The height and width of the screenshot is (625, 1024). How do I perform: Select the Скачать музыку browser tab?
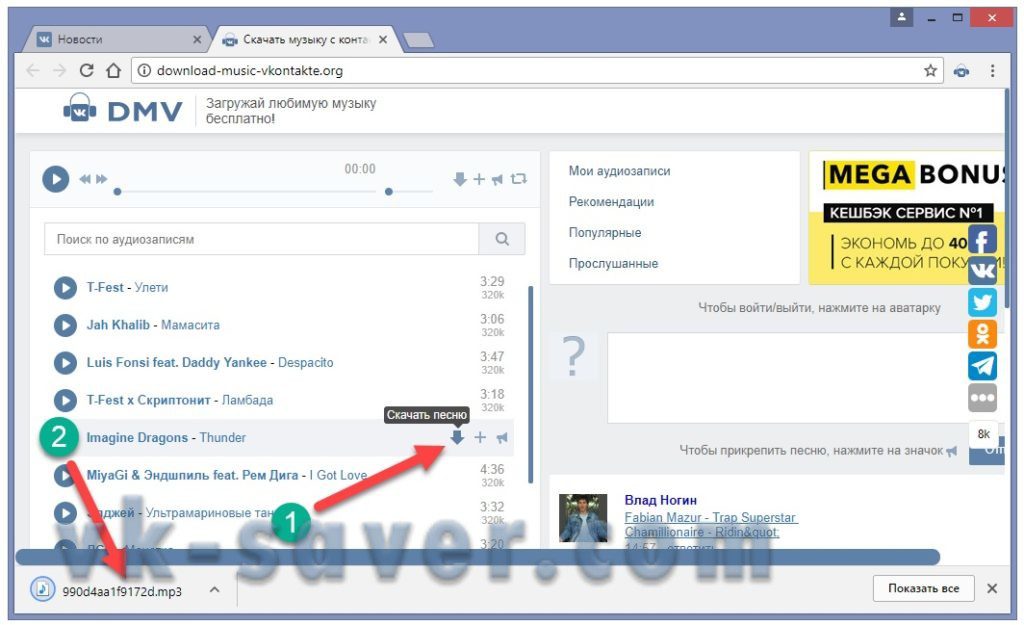(304, 39)
